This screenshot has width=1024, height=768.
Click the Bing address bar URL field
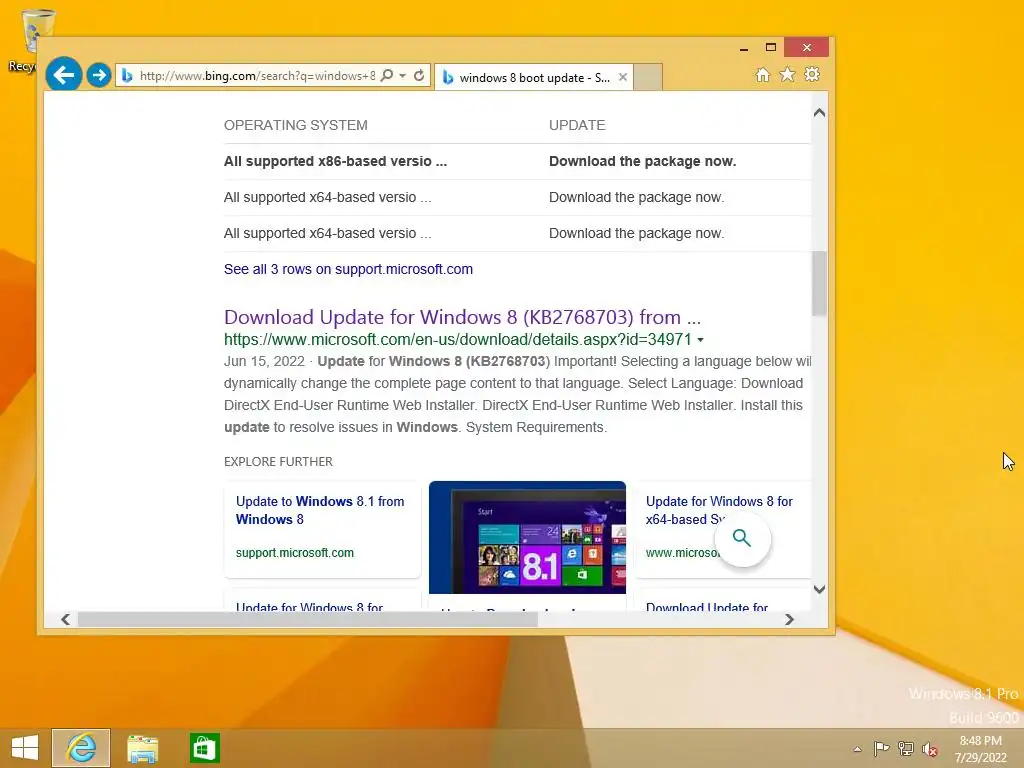(x=257, y=76)
